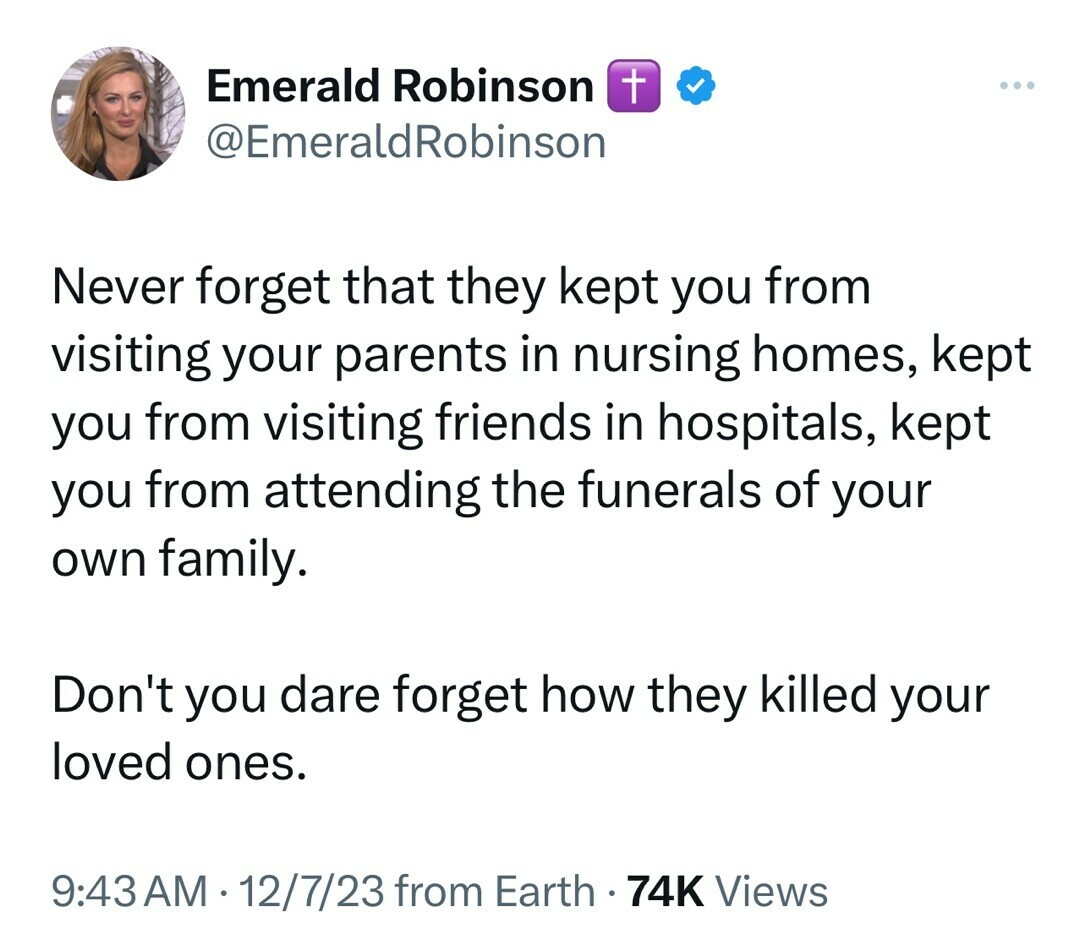
Task: Open the three-dot more options menu
Action: click(x=1019, y=86)
